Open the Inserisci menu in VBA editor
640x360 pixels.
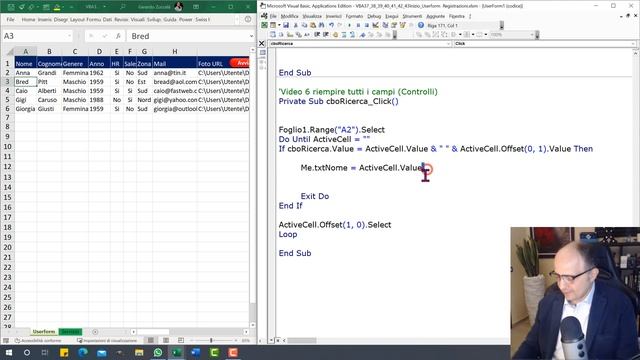pos(333,16)
